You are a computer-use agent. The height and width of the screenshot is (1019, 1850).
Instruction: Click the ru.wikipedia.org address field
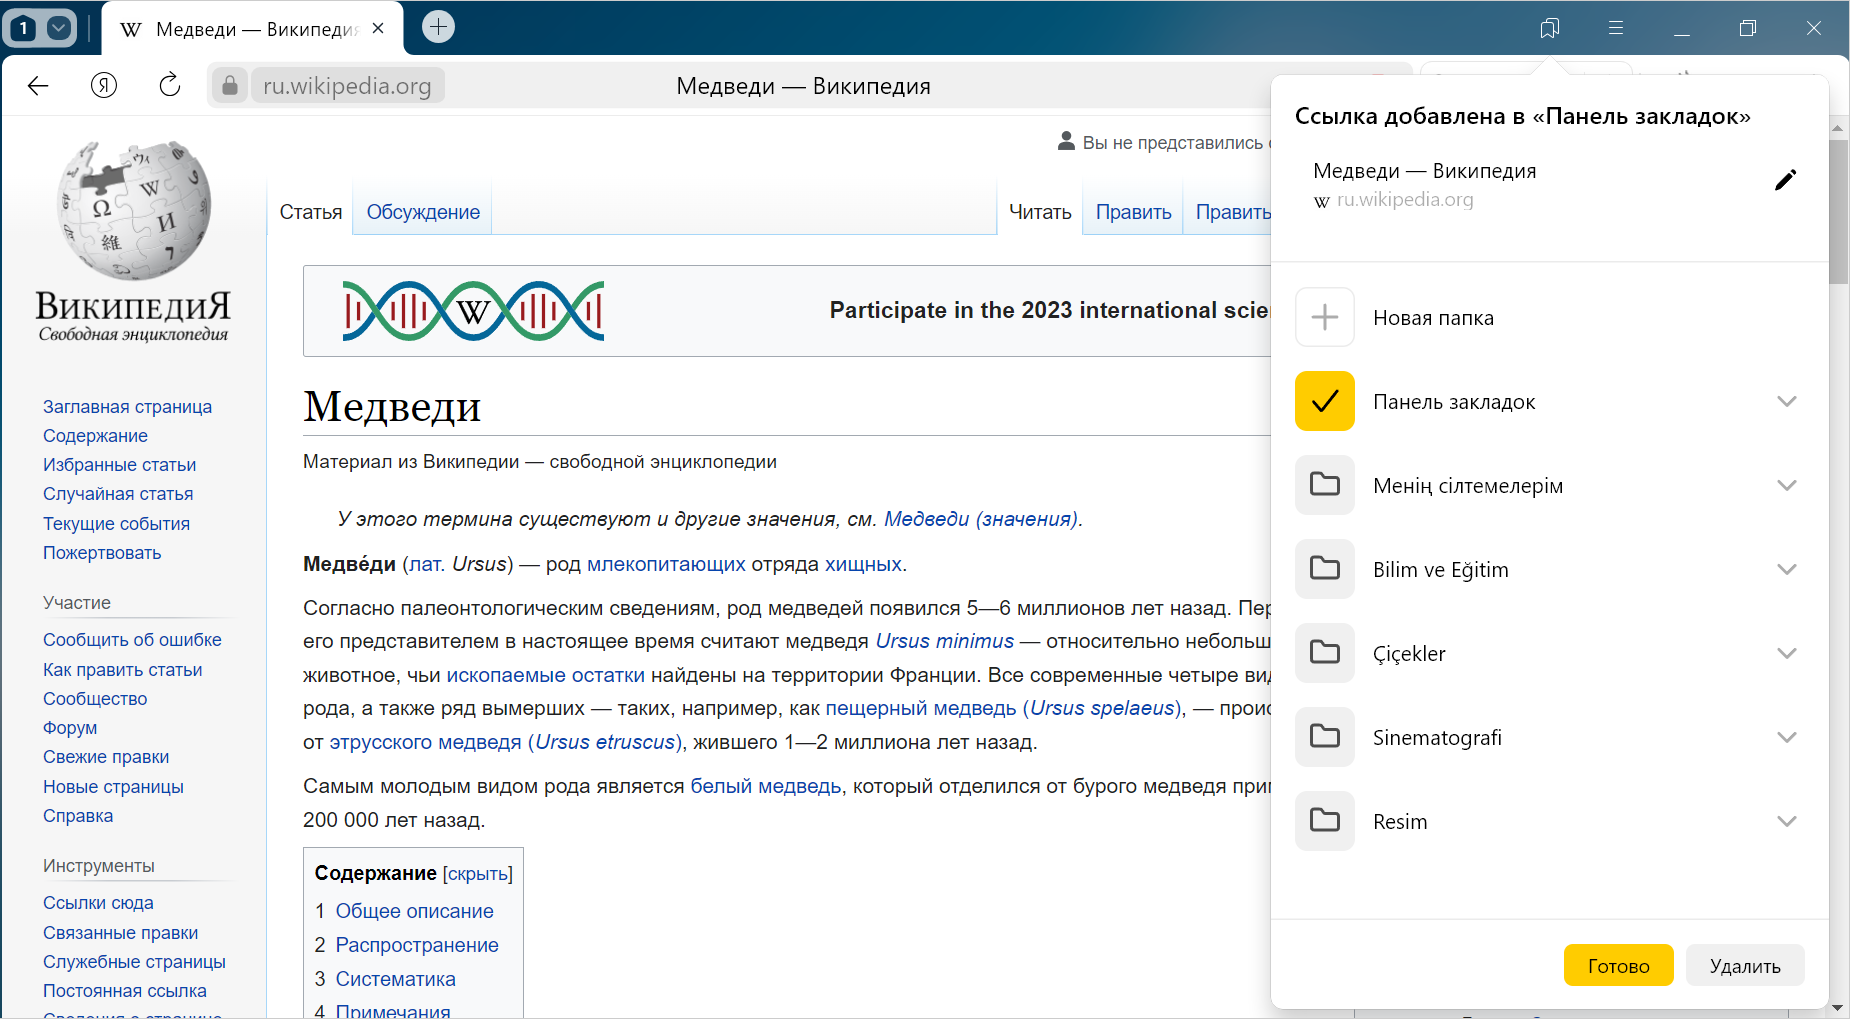click(x=347, y=86)
